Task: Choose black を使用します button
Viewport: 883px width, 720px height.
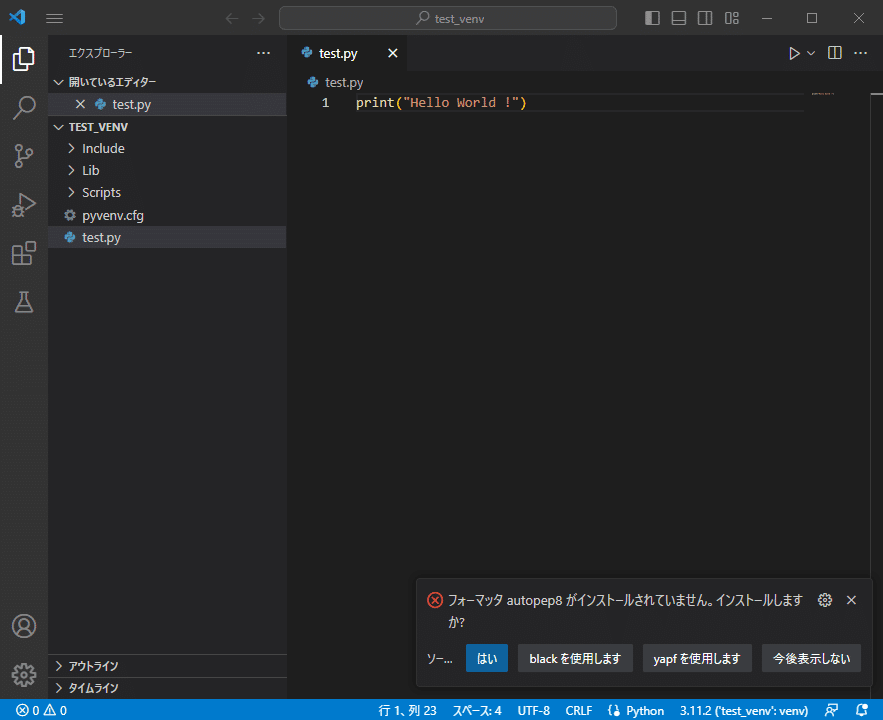Action: [x=575, y=658]
